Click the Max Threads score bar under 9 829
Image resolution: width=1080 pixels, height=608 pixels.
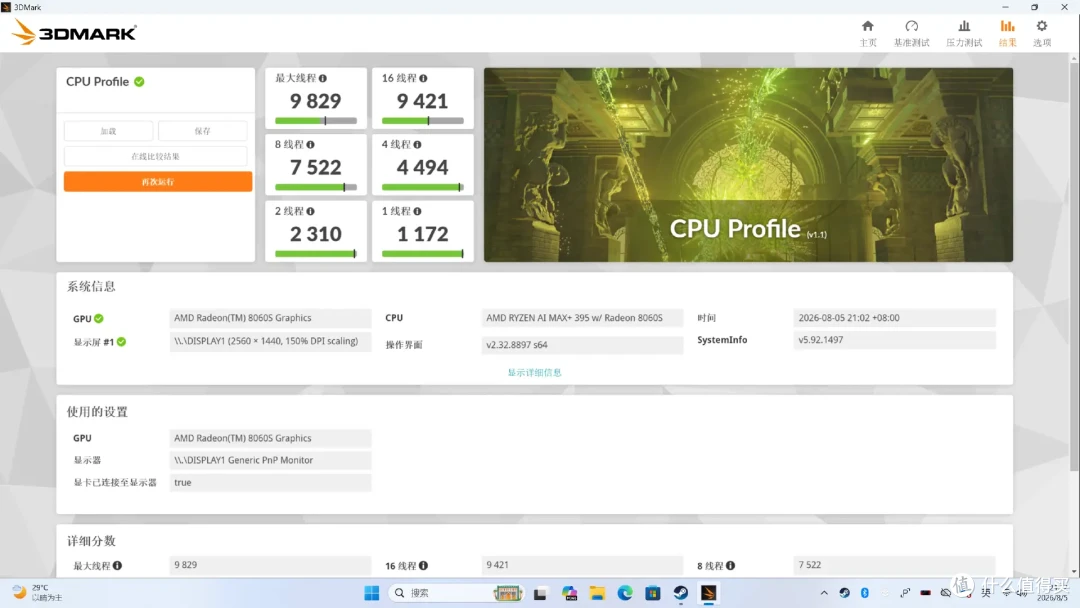315,120
